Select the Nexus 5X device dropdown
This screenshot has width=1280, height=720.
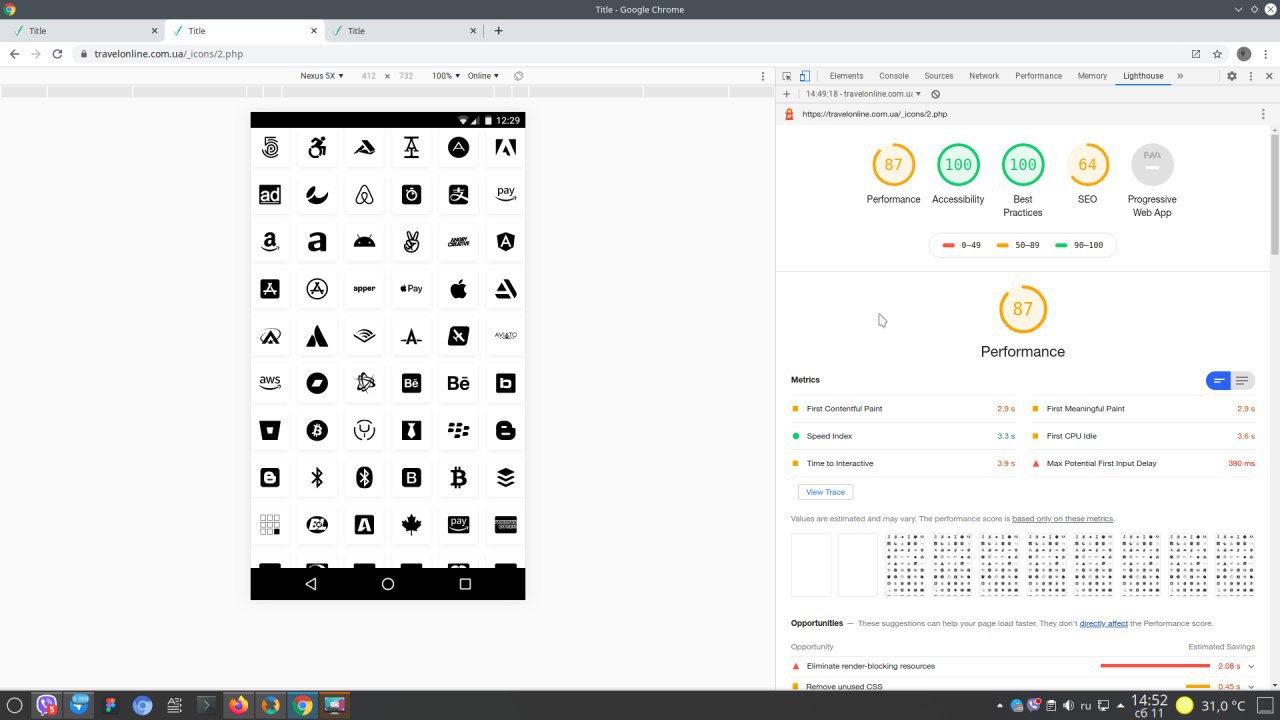tap(322, 76)
